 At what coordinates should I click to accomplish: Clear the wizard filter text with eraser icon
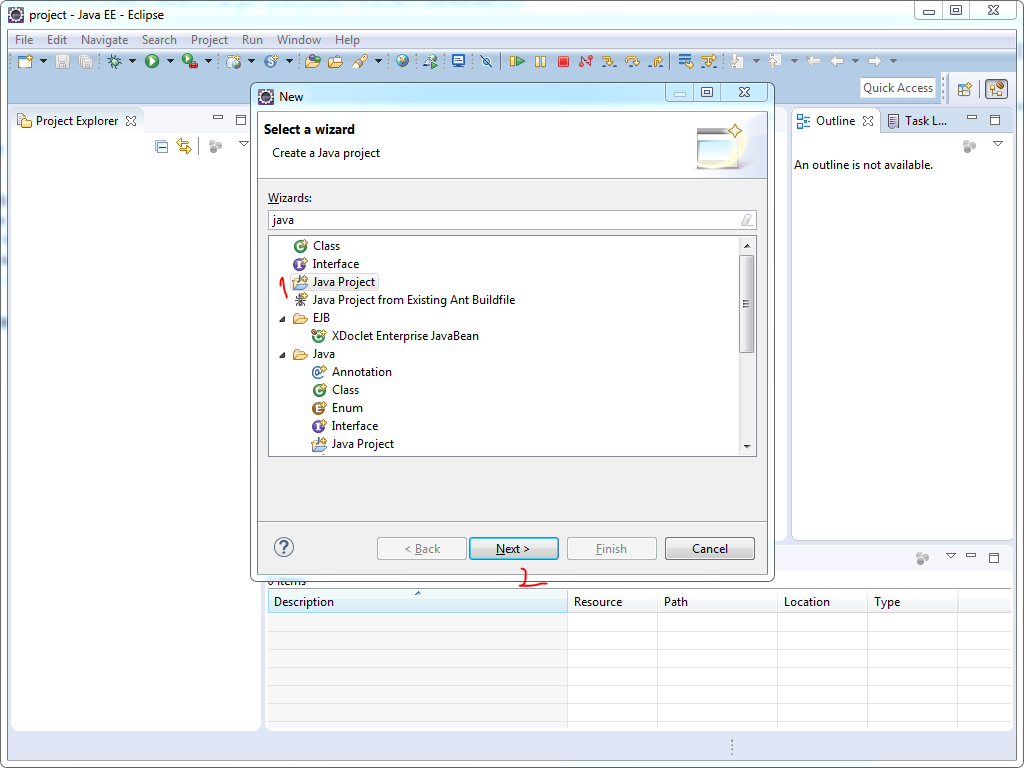[x=746, y=220]
